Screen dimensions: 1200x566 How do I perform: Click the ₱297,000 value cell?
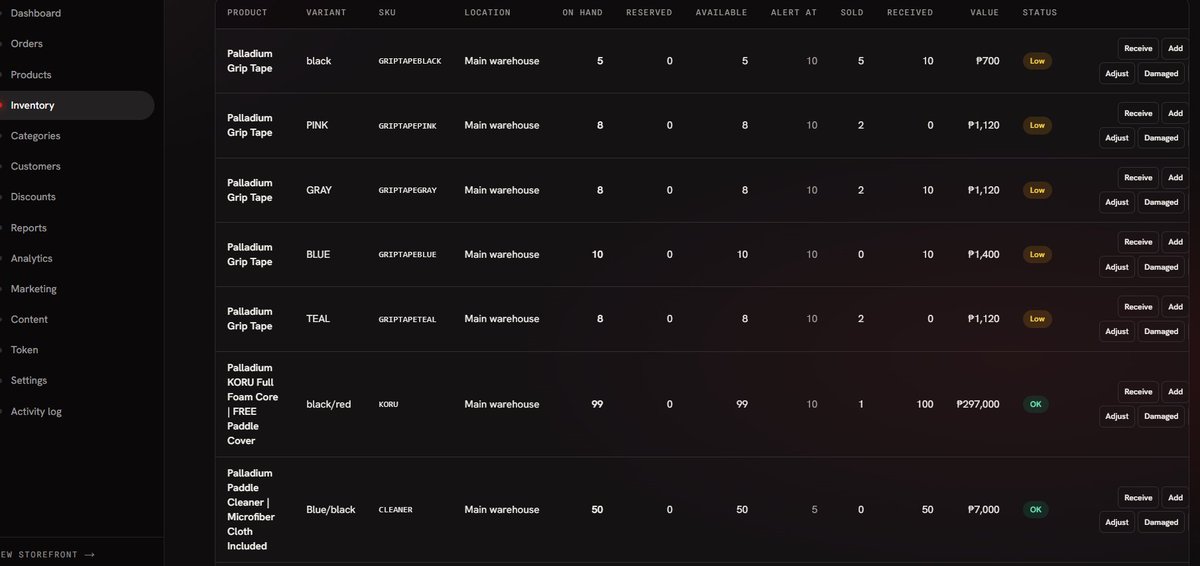pos(977,404)
